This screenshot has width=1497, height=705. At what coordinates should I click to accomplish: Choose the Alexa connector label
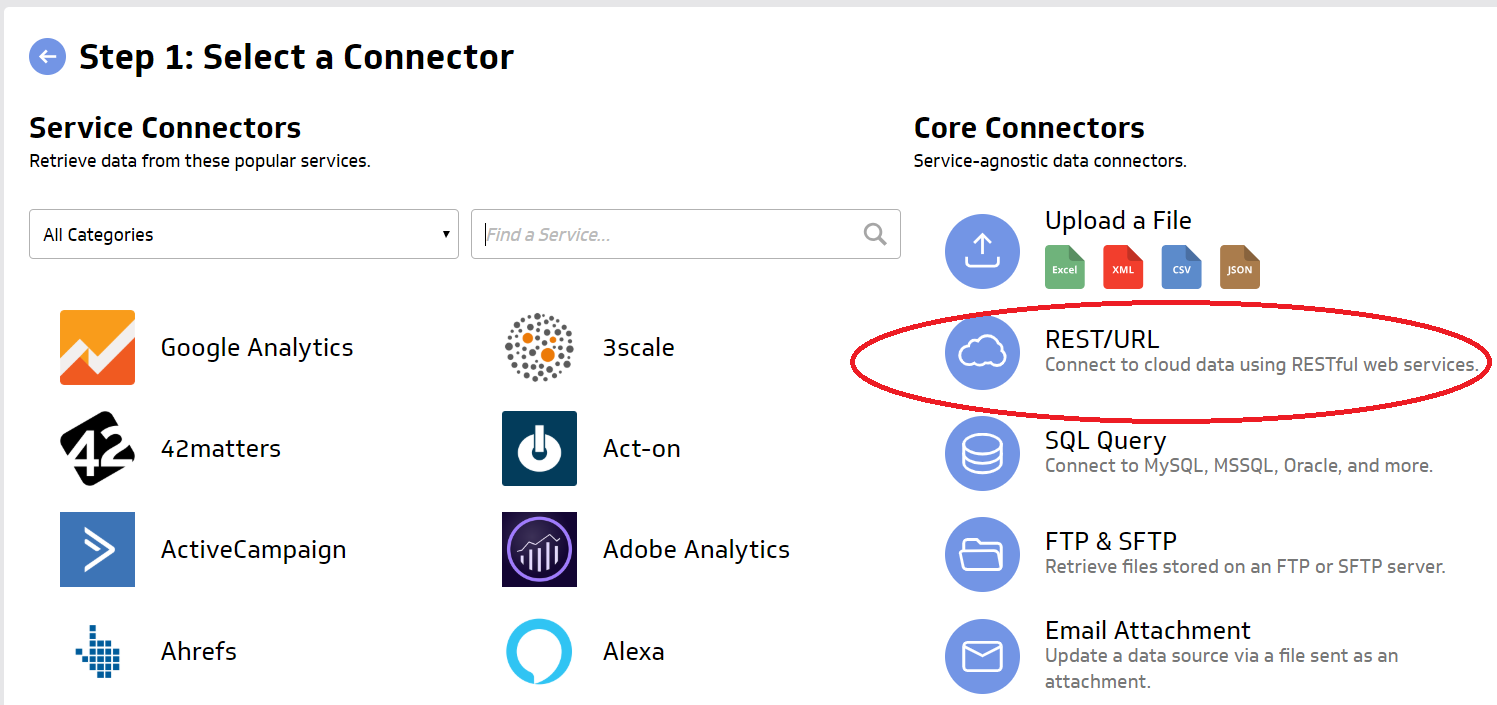click(634, 651)
